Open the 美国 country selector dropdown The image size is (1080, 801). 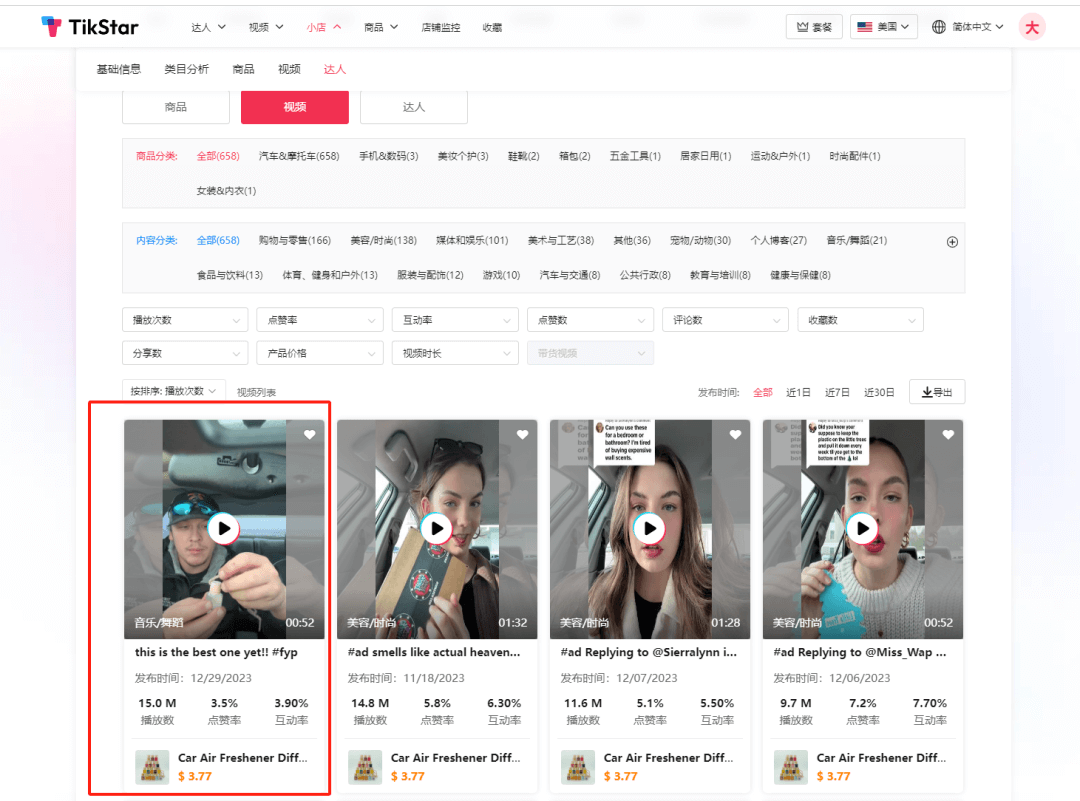click(884, 27)
